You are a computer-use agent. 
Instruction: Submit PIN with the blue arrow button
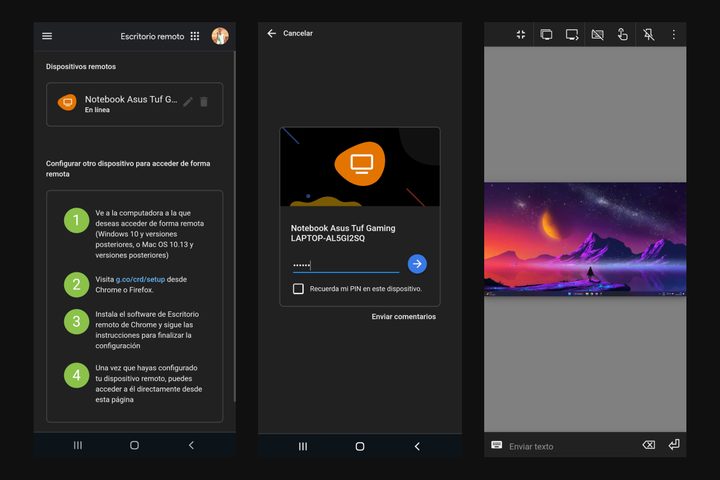pyautogui.click(x=417, y=264)
